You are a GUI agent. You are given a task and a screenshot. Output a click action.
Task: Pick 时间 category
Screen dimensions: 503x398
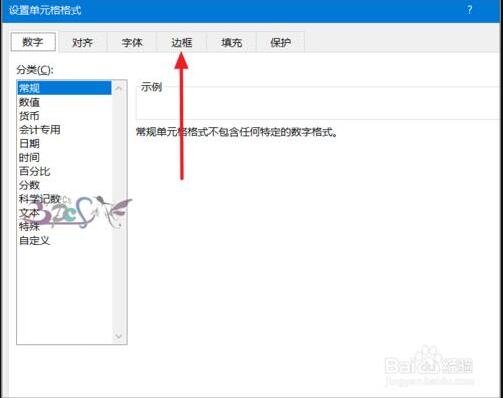click(64, 157)
